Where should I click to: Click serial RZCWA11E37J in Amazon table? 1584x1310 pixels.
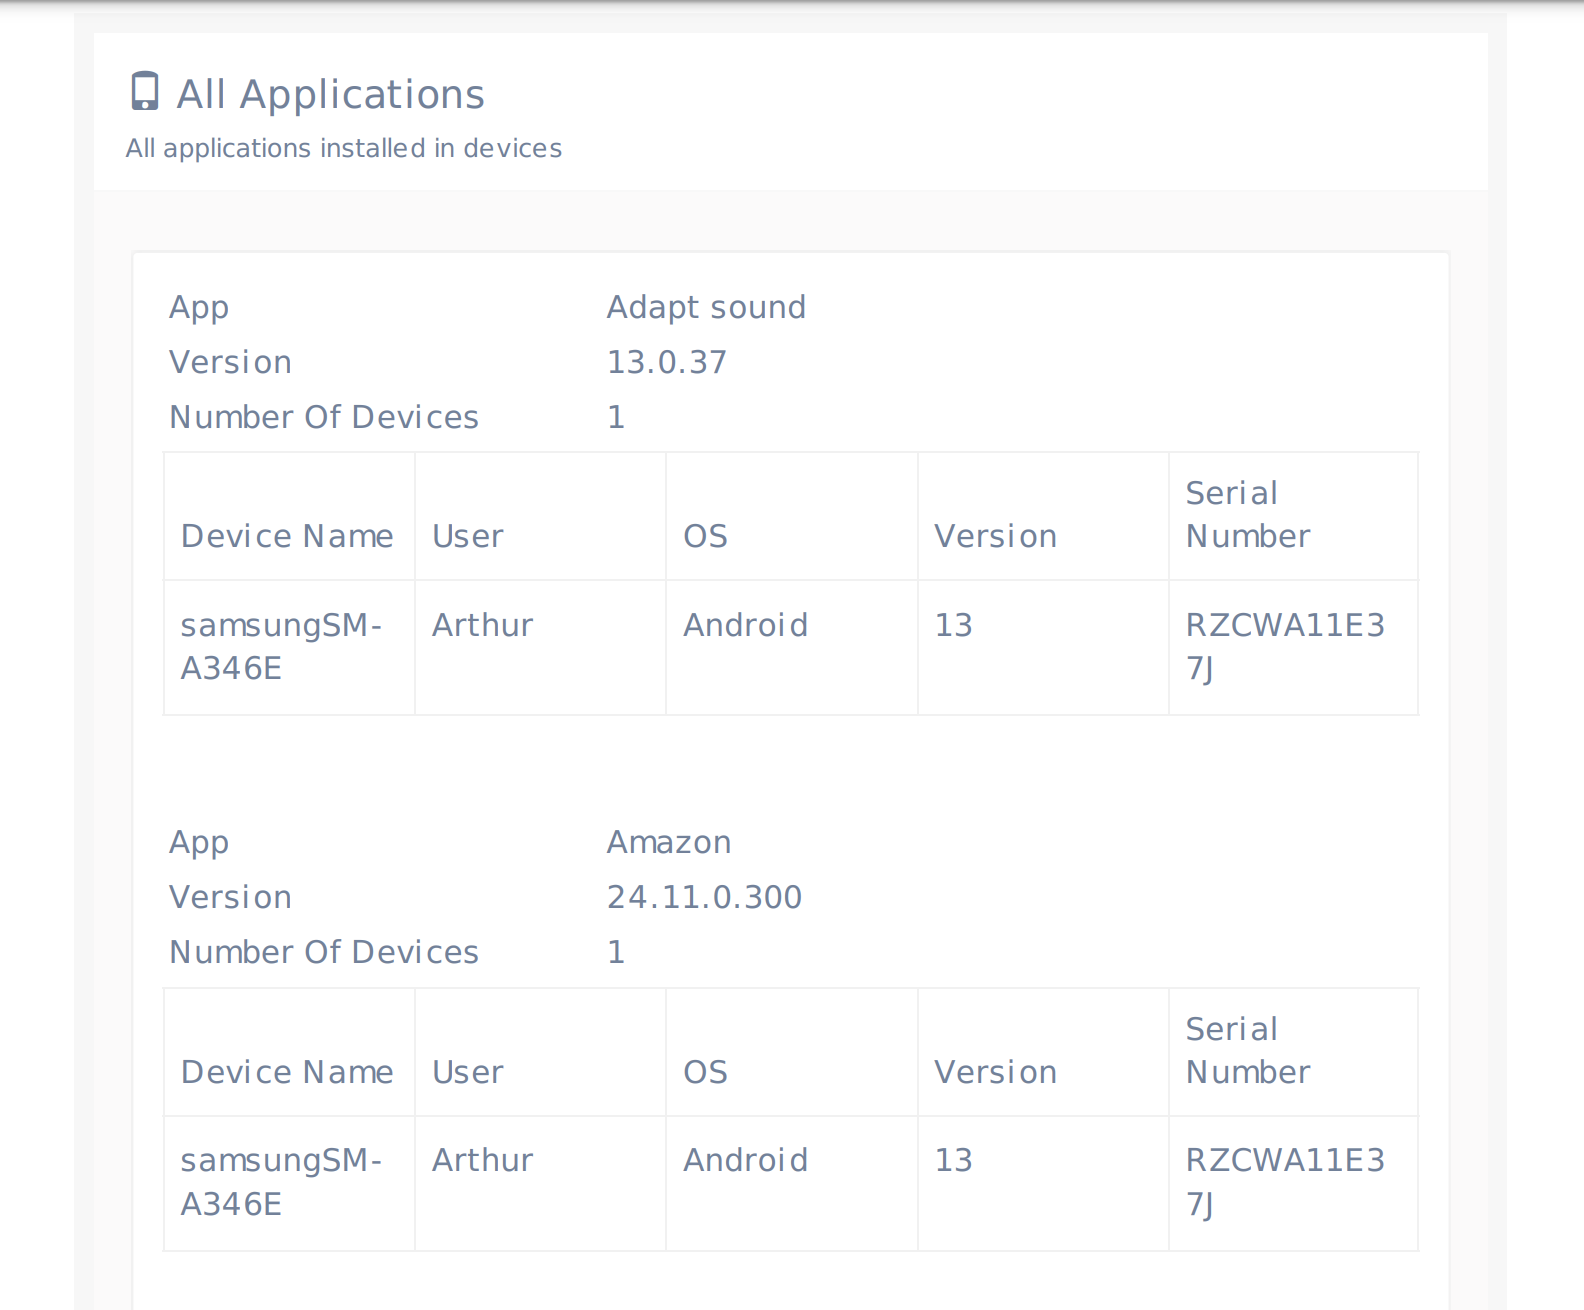click(1285, 1182)
